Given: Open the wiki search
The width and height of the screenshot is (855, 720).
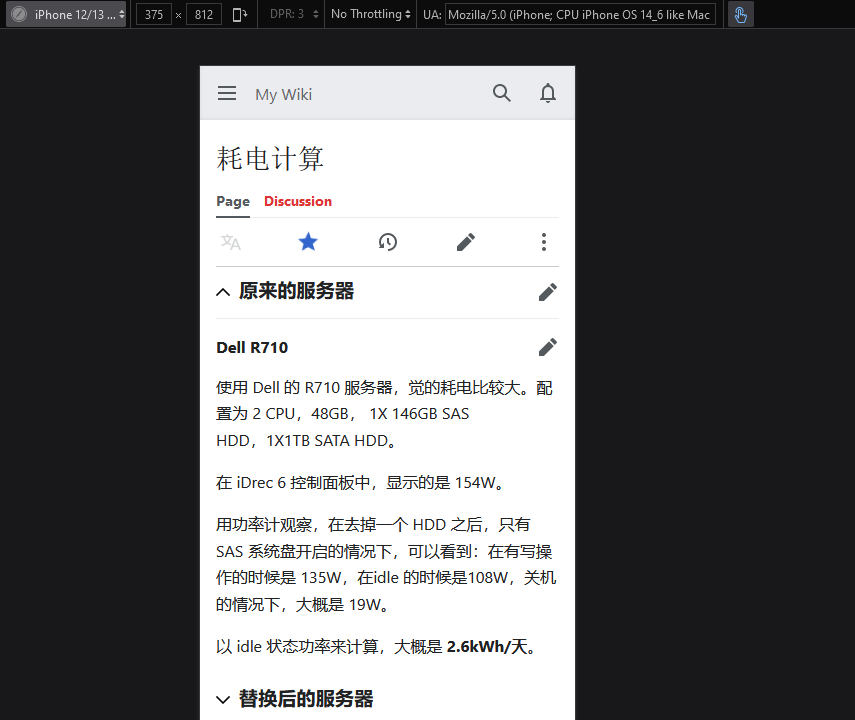Looking at the screenshot, I should (502, 93).
